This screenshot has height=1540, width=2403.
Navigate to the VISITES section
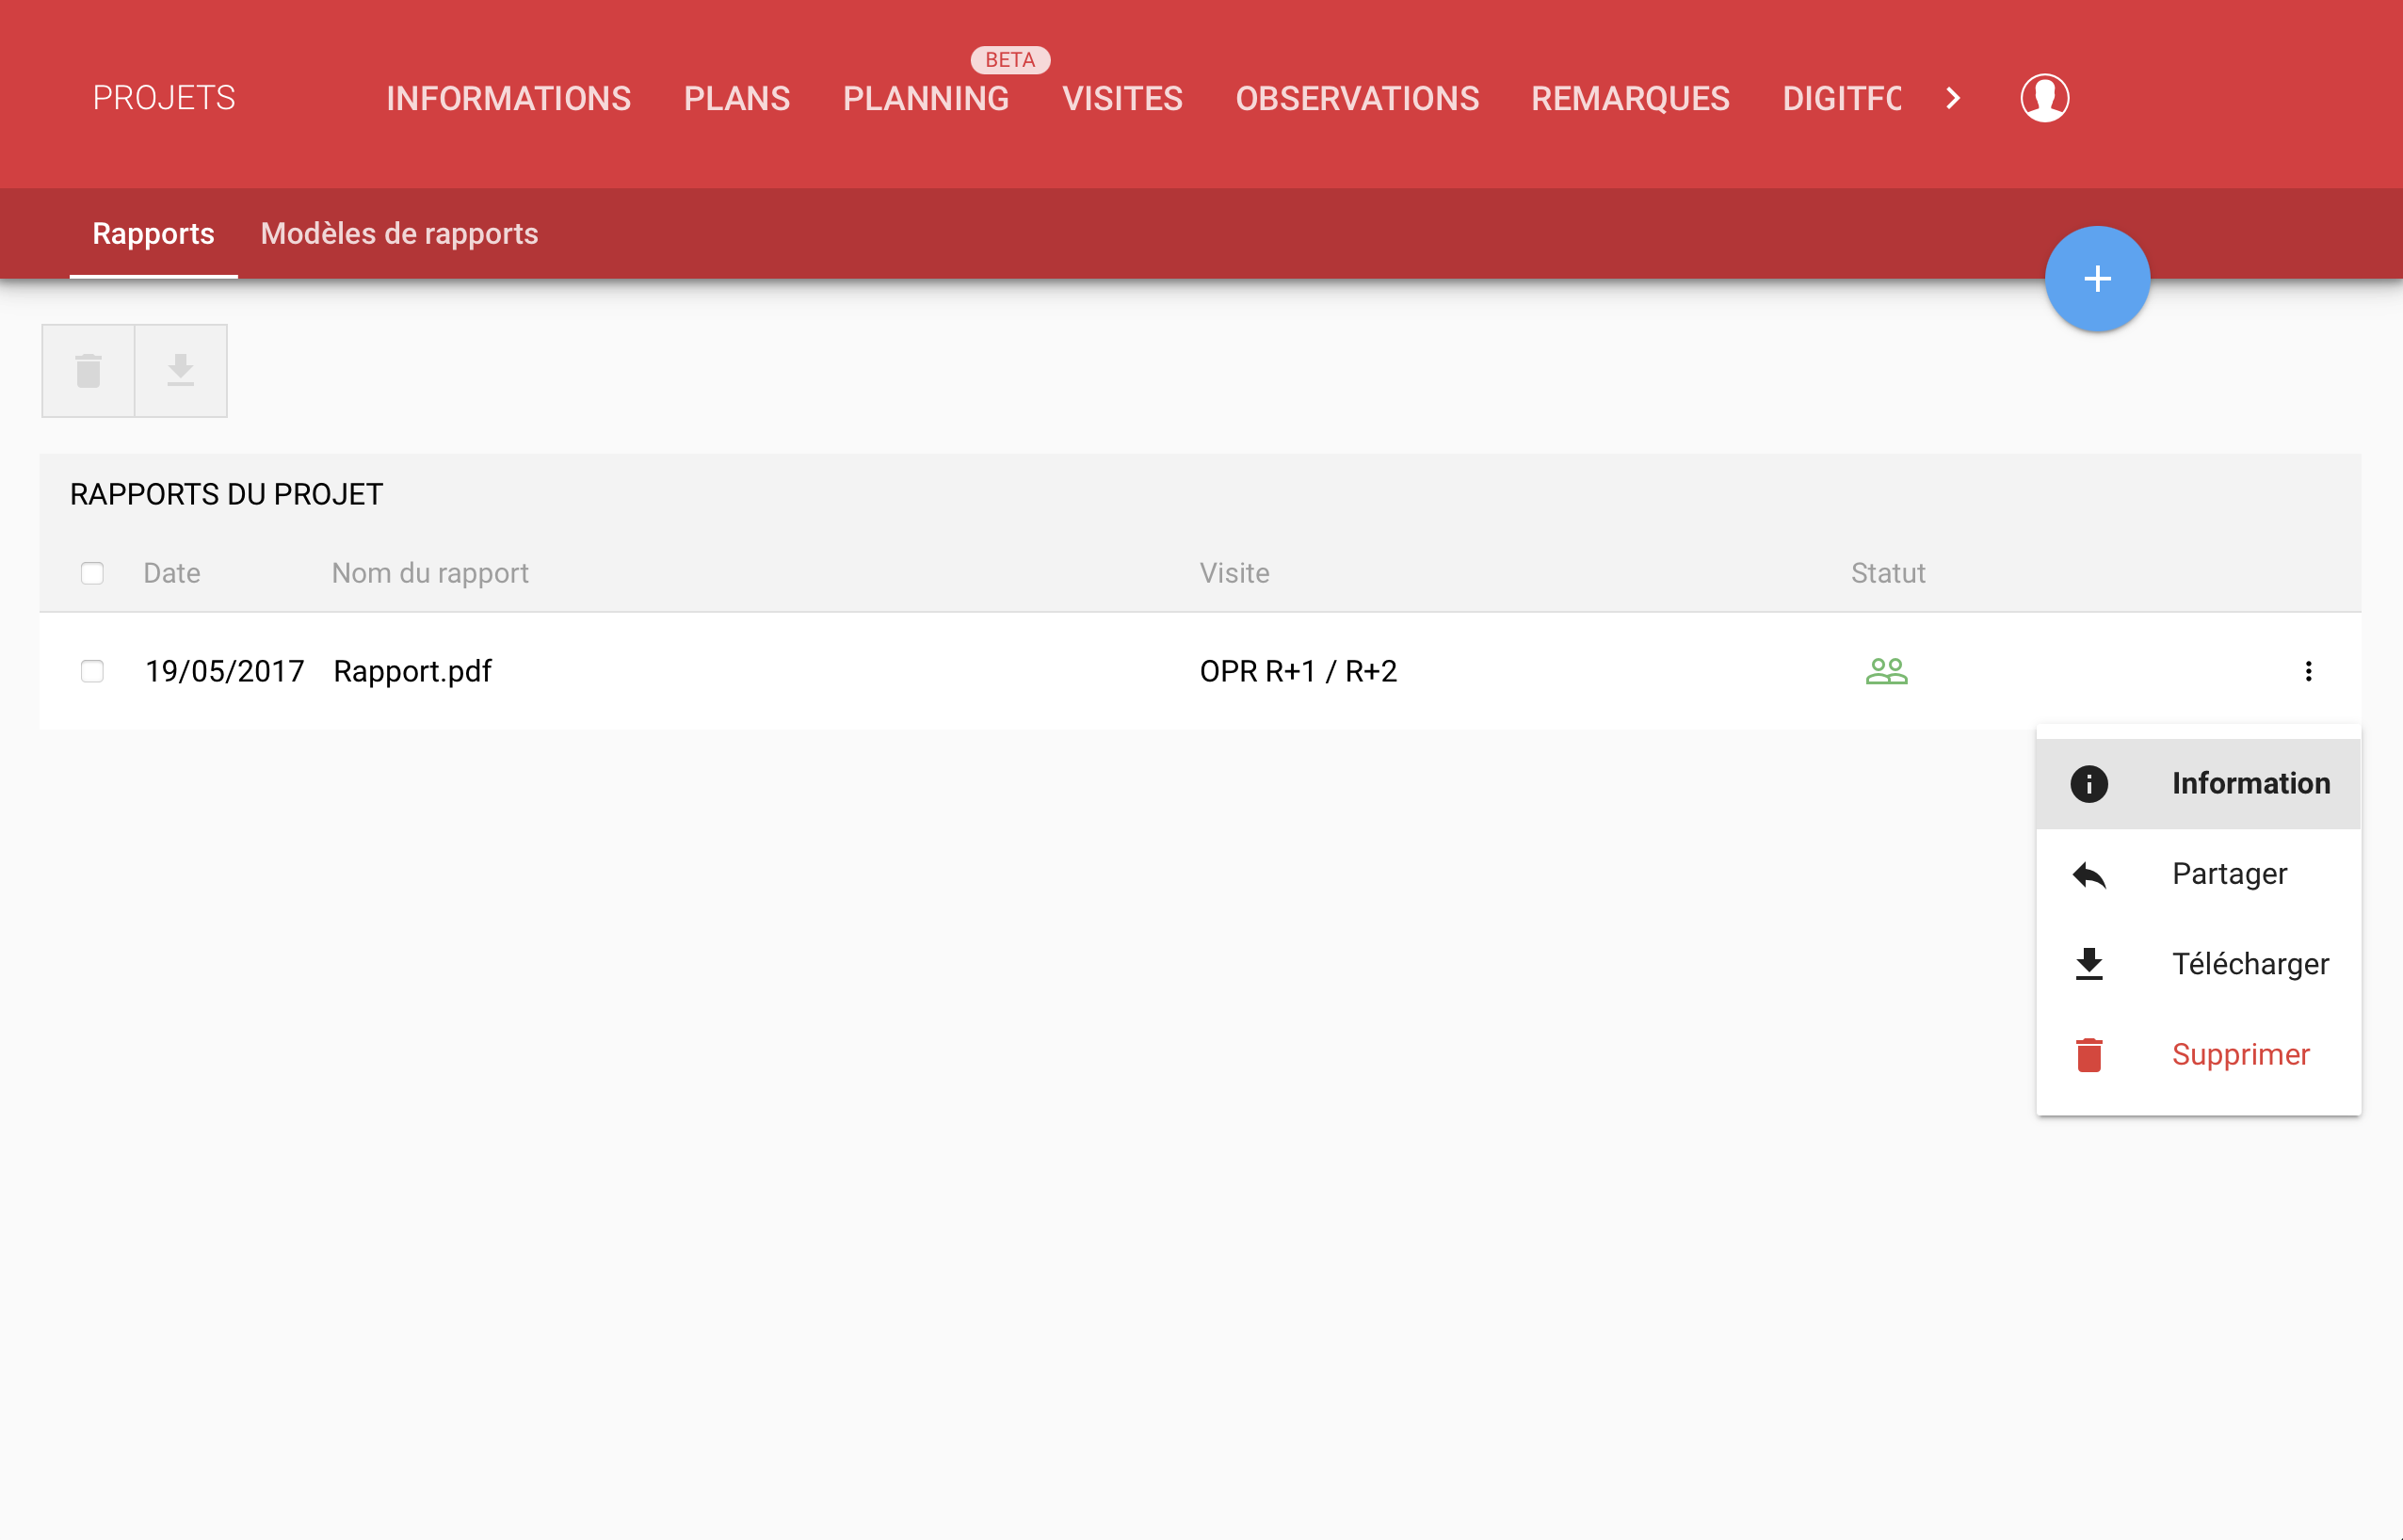click(1122, 98)
